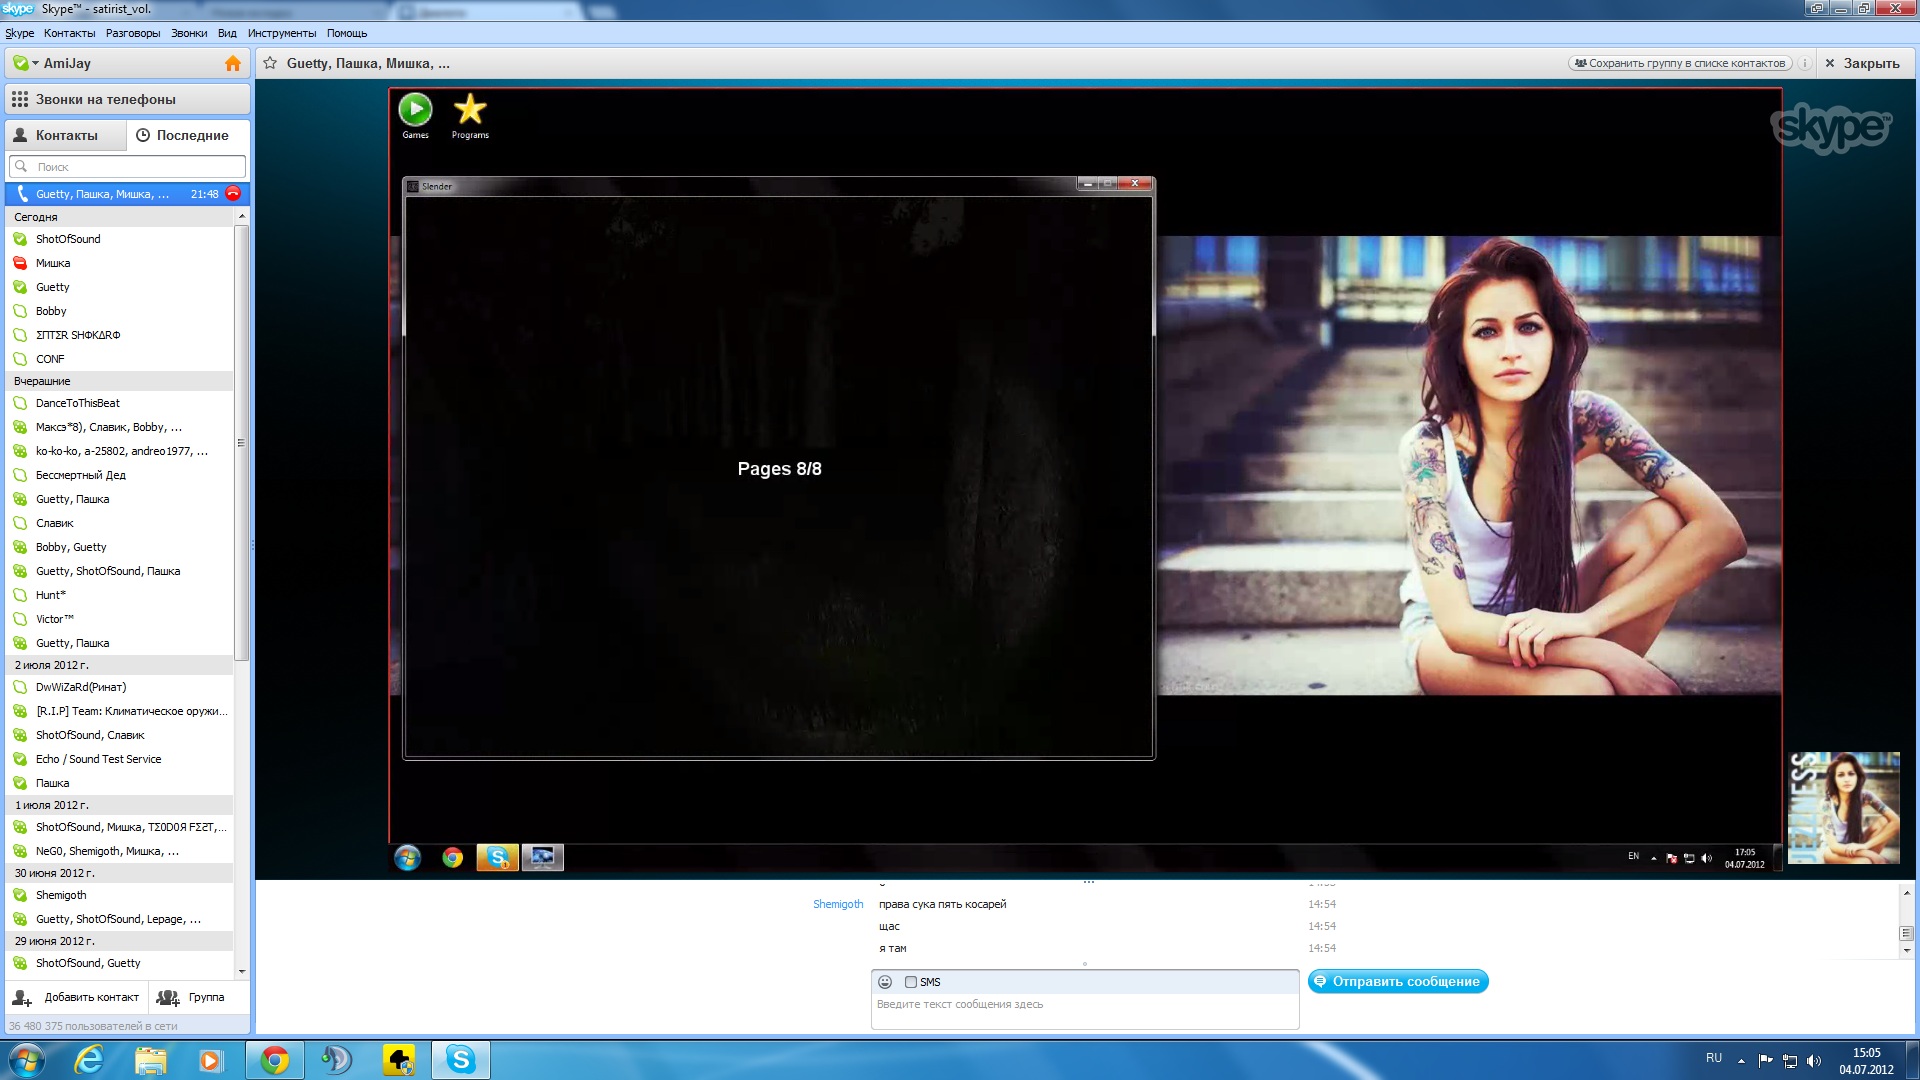Click Отправить сообщение button

(1397, 981)
